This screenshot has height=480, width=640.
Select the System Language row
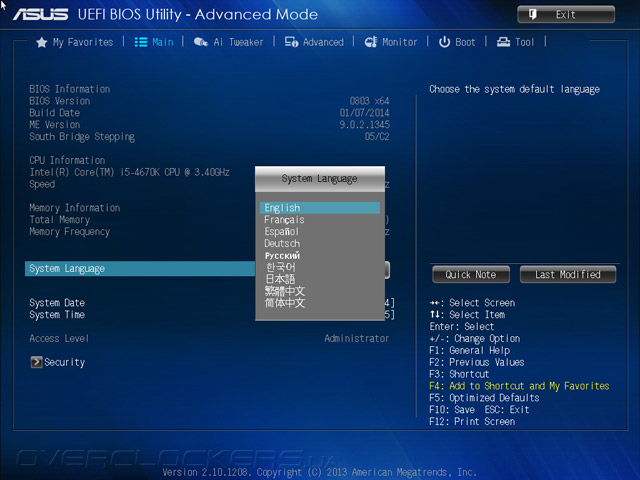tap(140, 269)
